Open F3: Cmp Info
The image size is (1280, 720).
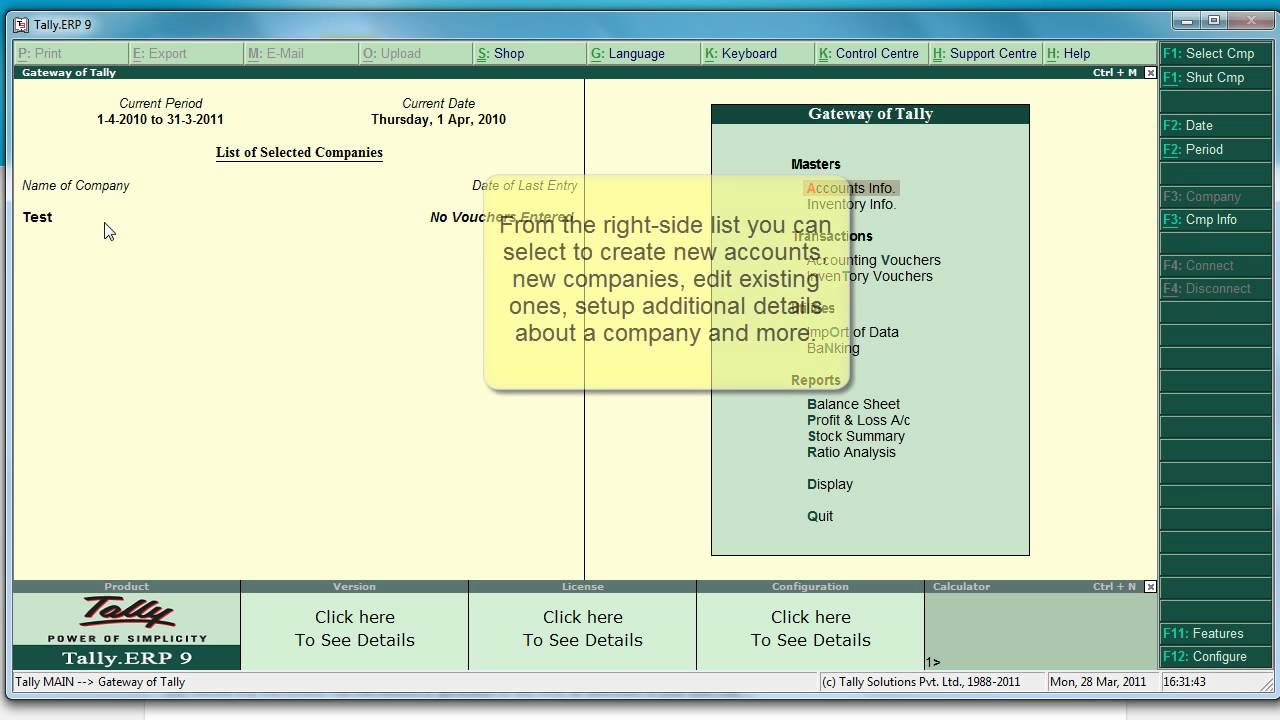pos(1216,220)
